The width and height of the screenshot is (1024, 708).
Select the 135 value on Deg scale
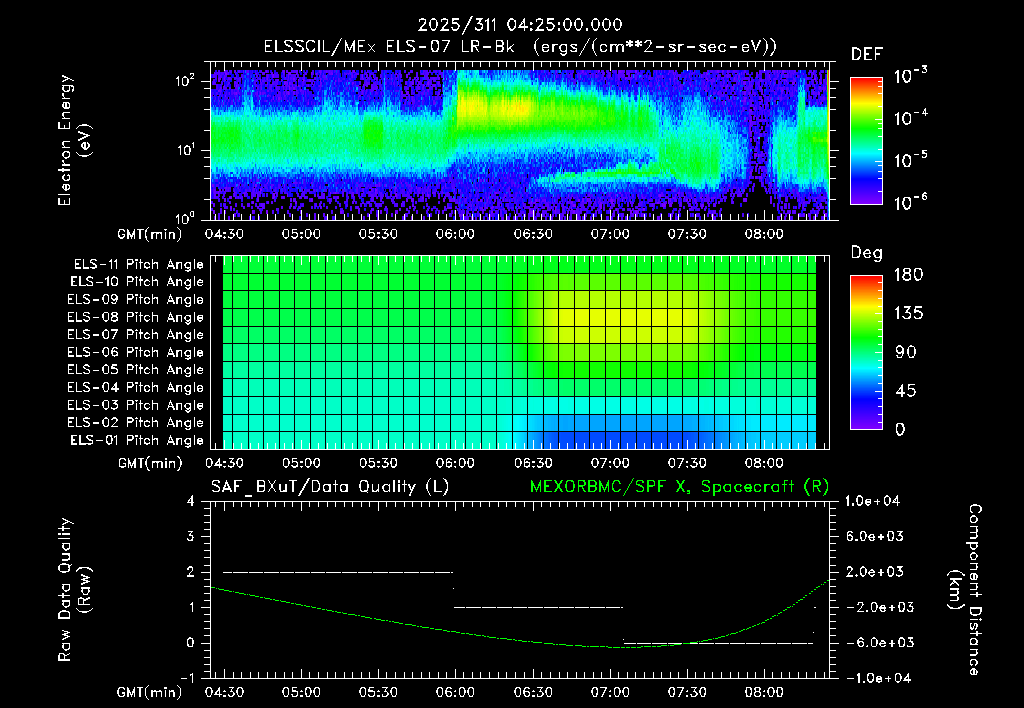coord(909,313)
